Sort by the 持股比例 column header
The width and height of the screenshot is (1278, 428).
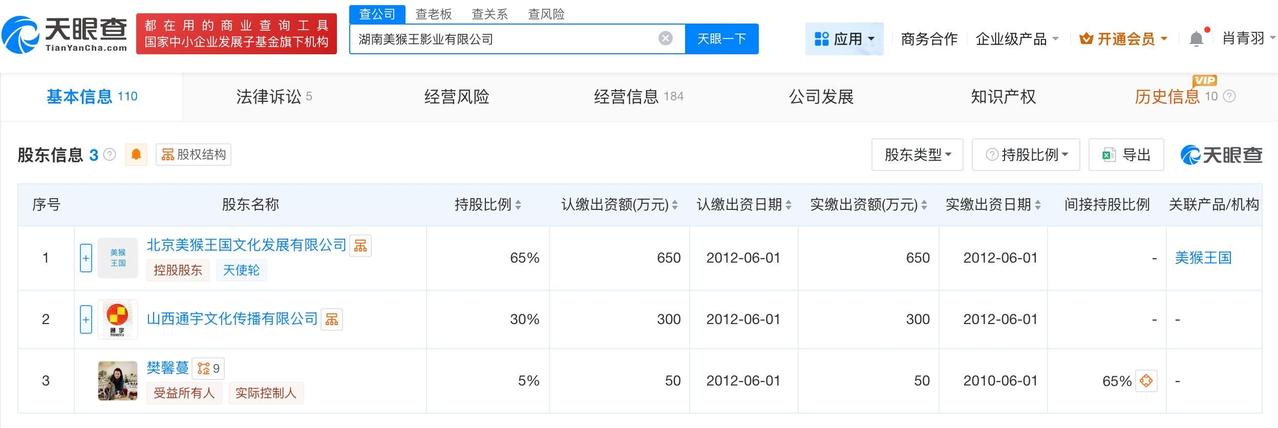click(490, 205)
